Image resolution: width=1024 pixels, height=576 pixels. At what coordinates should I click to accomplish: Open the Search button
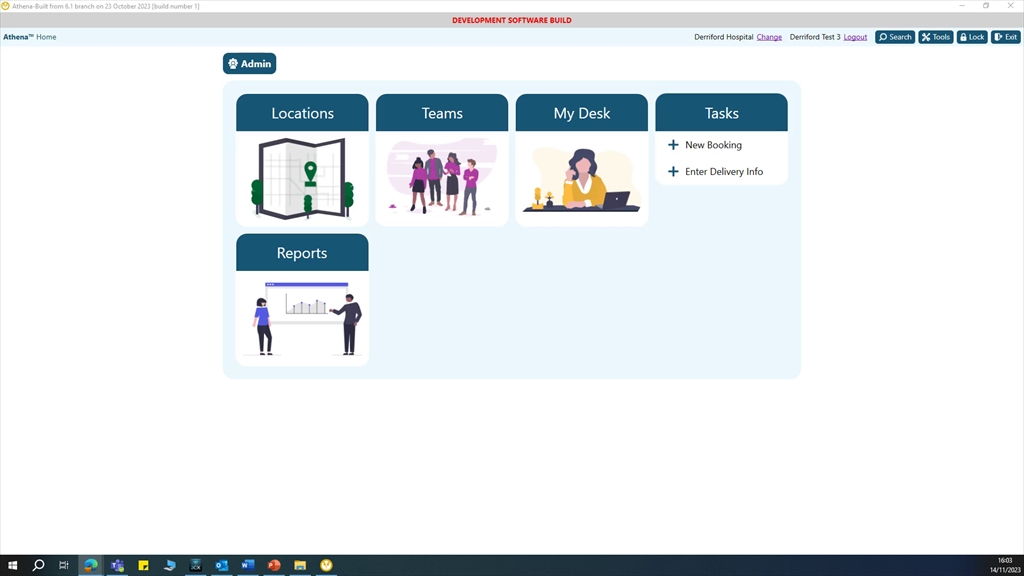[x=895, y=37]
